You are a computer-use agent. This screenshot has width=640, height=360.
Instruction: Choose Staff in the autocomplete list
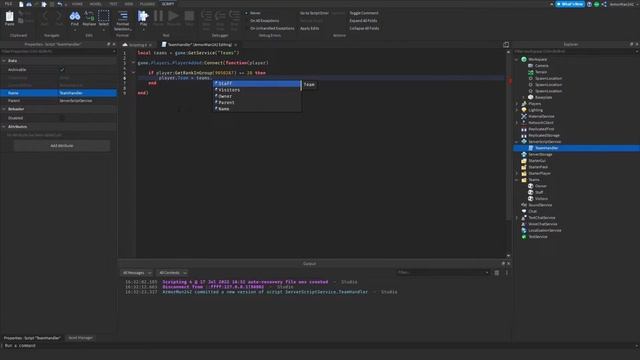pyautogui.click(x=257, y=84)
